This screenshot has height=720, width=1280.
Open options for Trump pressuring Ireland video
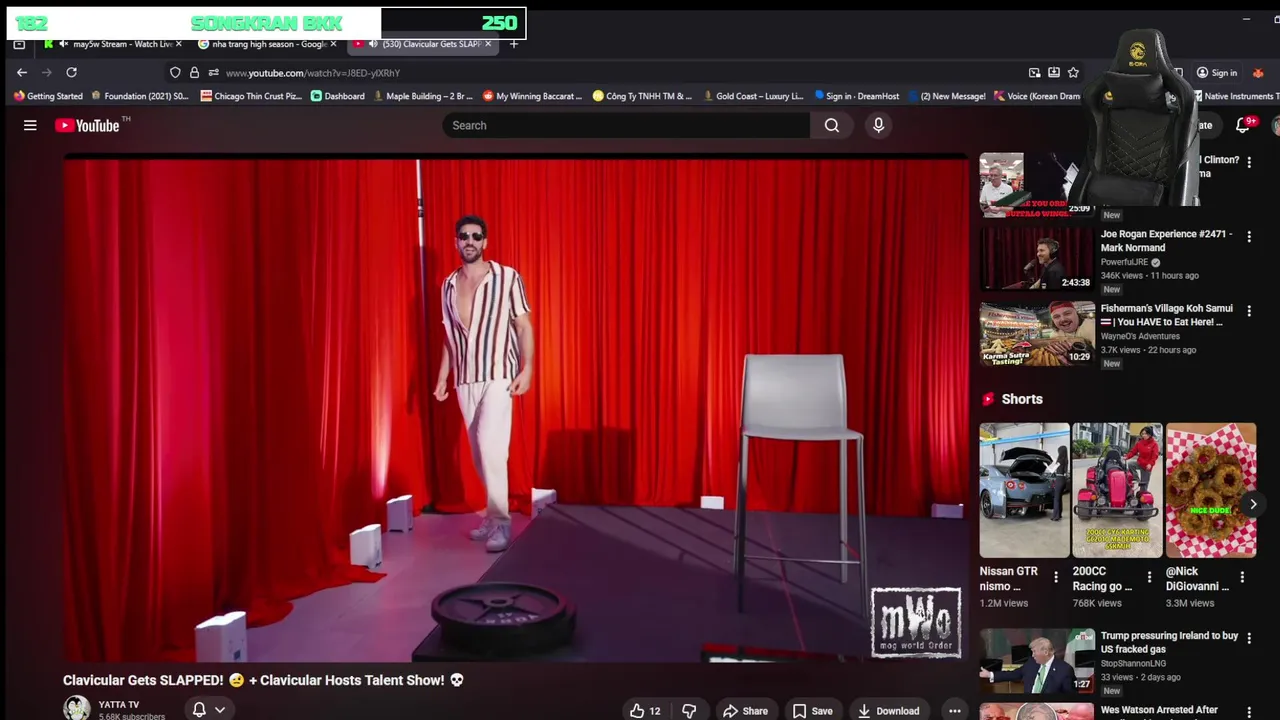point(1249,638)
